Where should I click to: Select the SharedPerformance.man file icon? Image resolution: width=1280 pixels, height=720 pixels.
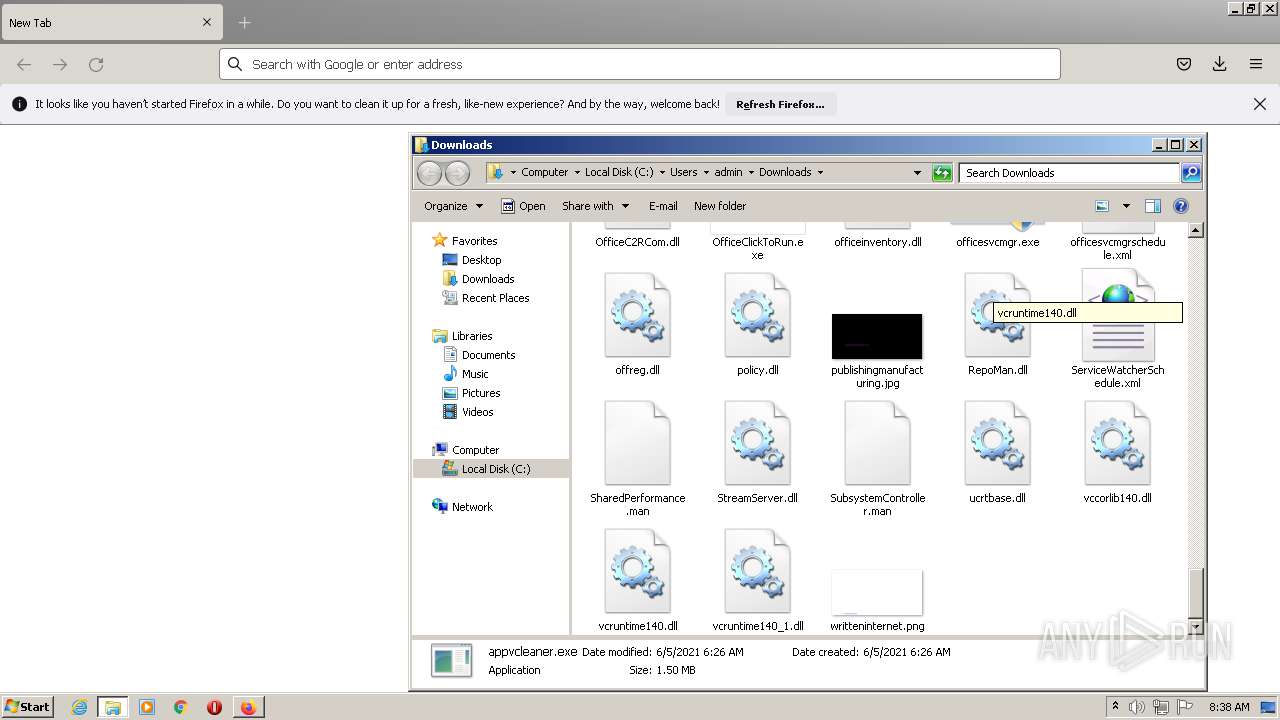(x=637, y=443)
